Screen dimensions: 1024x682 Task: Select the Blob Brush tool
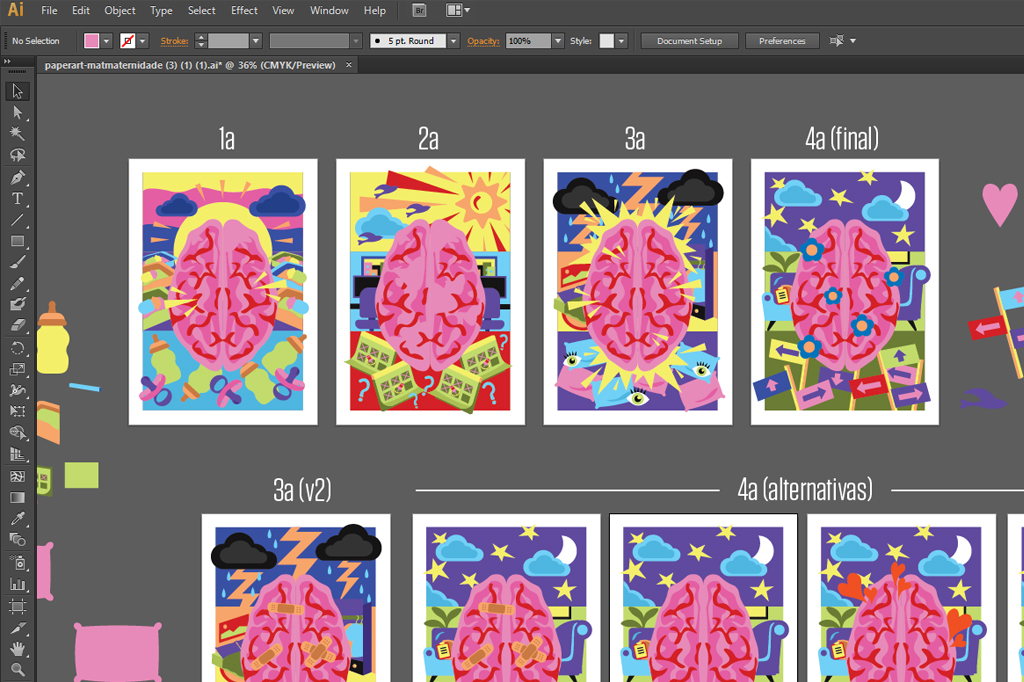(x=18, y=304)
